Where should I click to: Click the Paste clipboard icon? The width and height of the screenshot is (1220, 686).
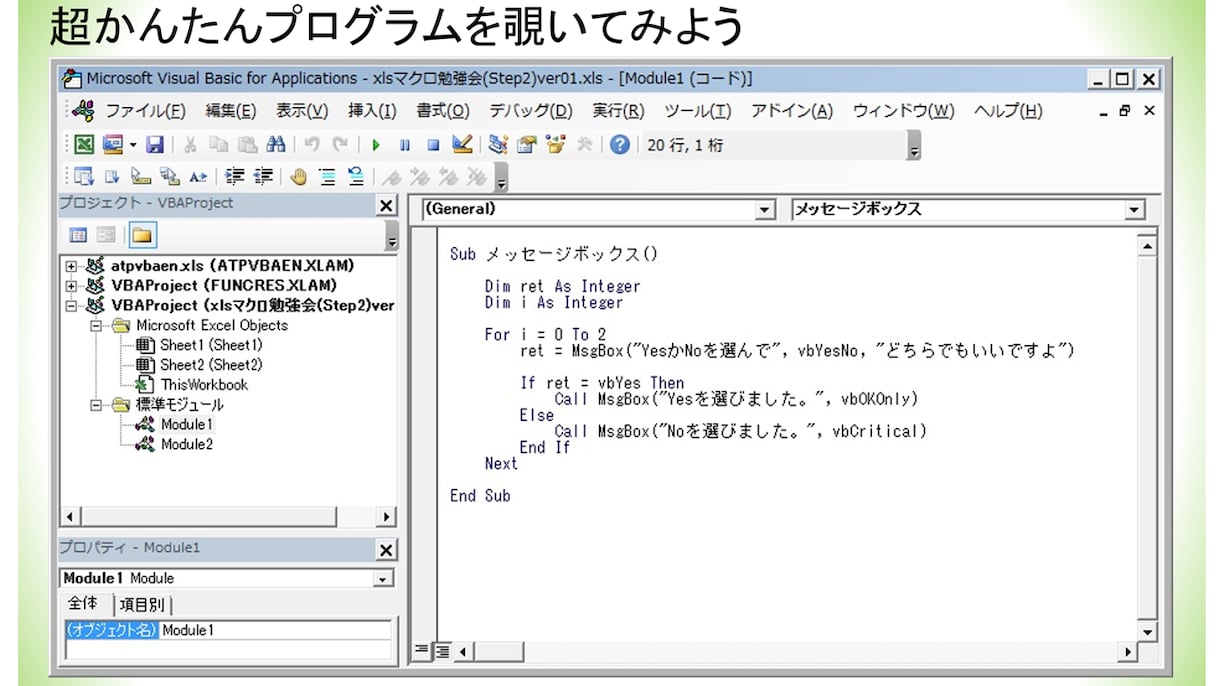pos(247,145)
